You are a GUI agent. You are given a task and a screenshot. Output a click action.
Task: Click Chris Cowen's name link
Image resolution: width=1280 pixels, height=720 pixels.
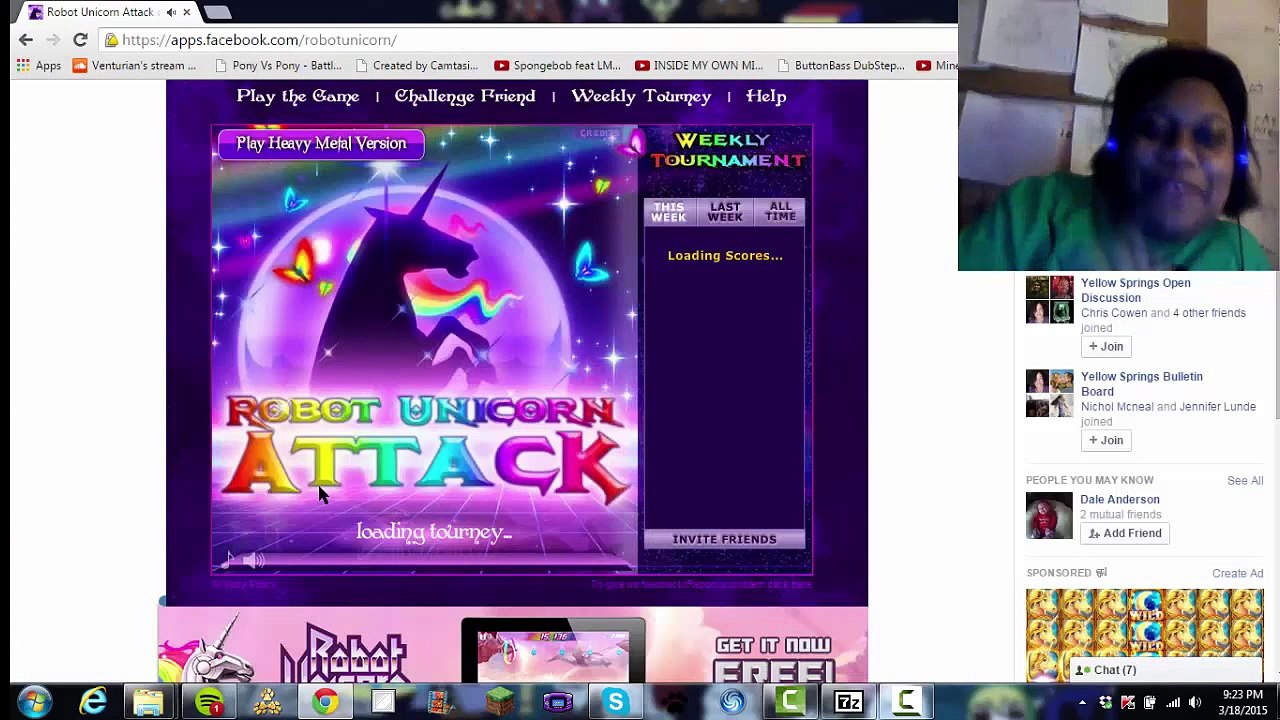coord(1114,313)
